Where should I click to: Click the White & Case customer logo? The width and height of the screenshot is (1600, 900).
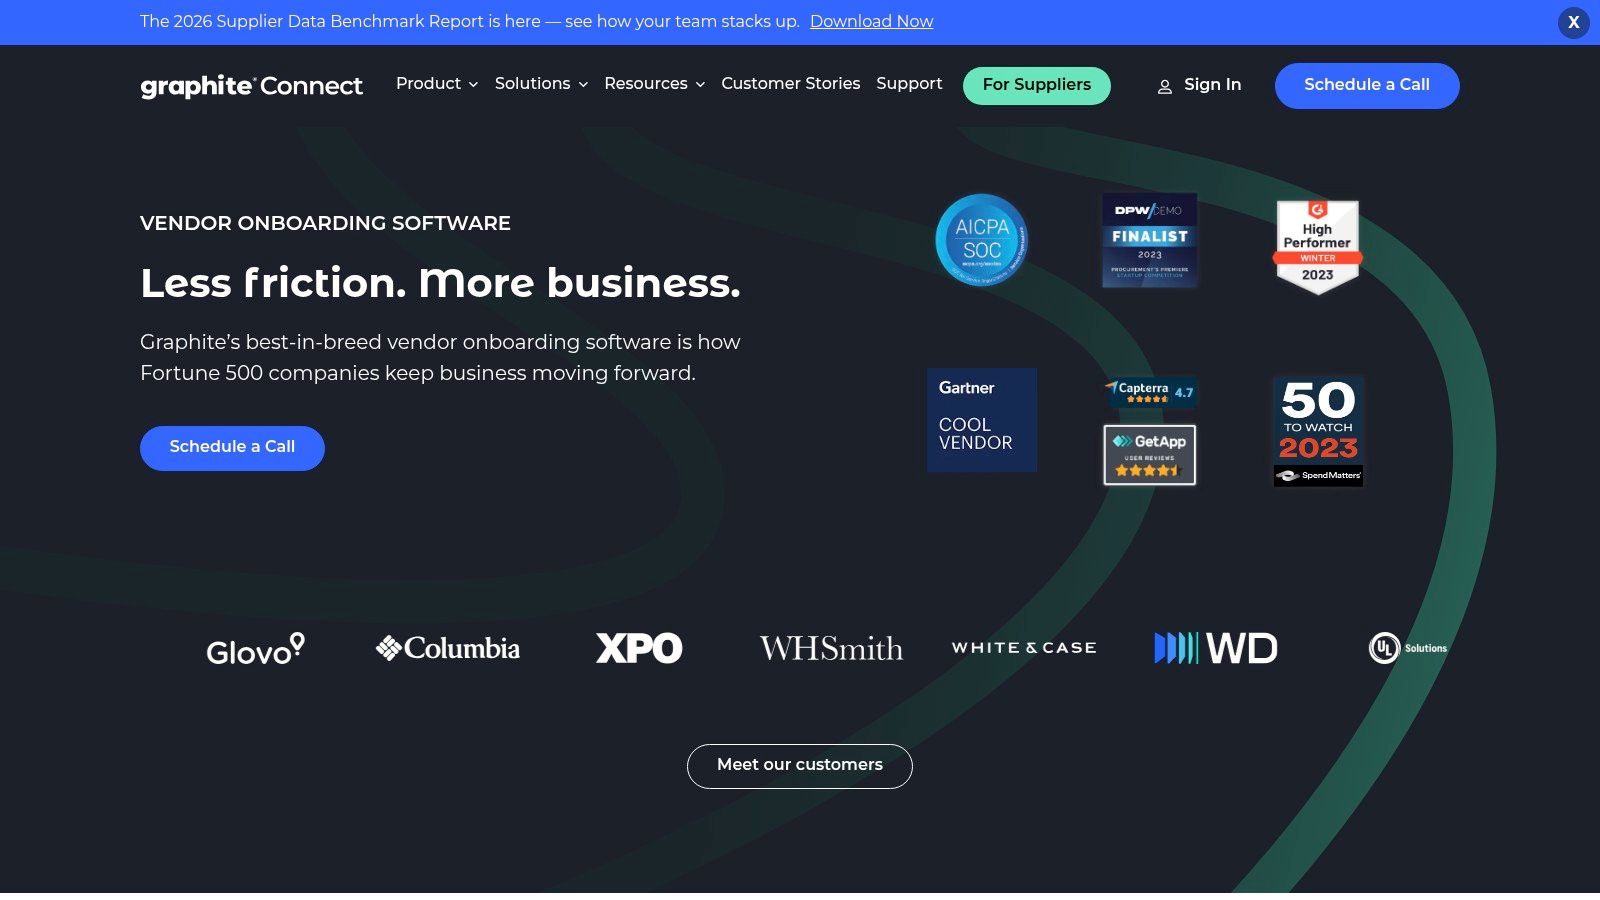(1024, 648)
